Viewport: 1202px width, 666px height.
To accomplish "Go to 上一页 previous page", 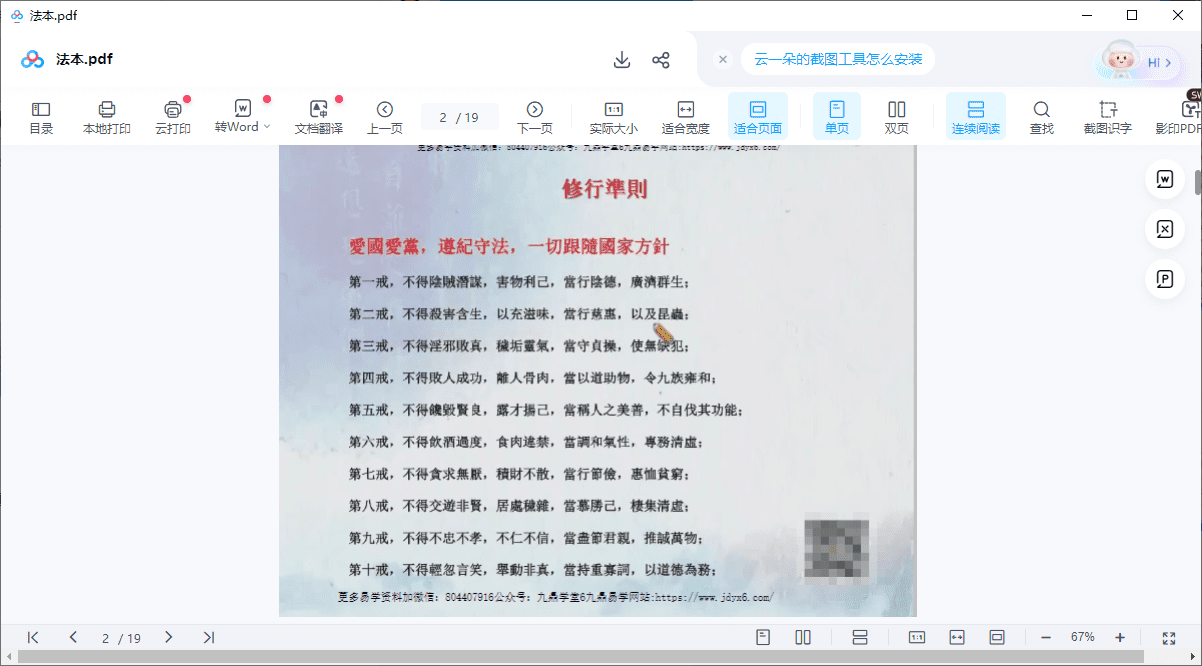I will click(x=385, y=116).
